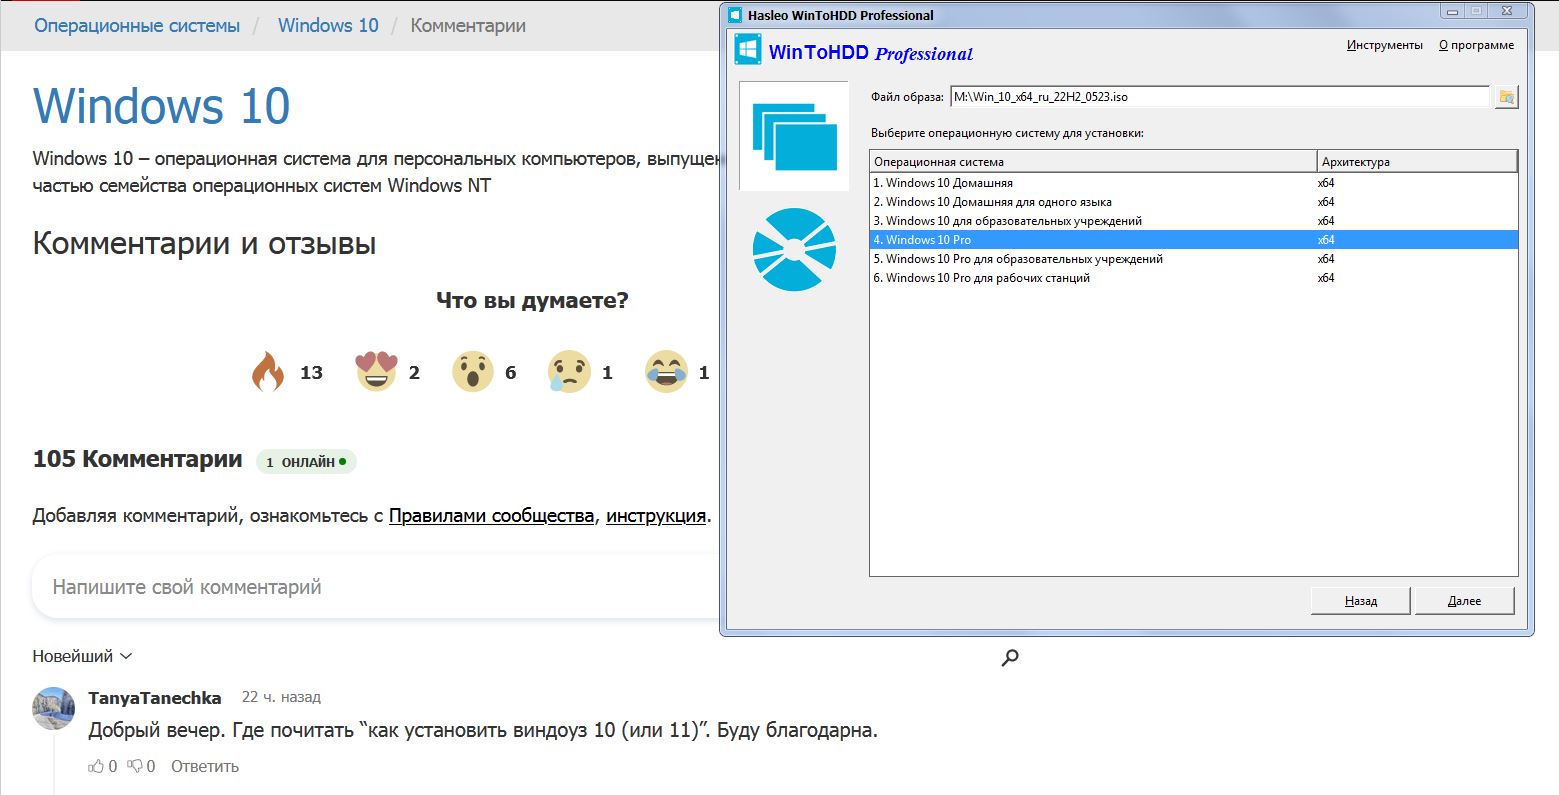
Task: Click the Далее button
Action: pos(1464,601)
